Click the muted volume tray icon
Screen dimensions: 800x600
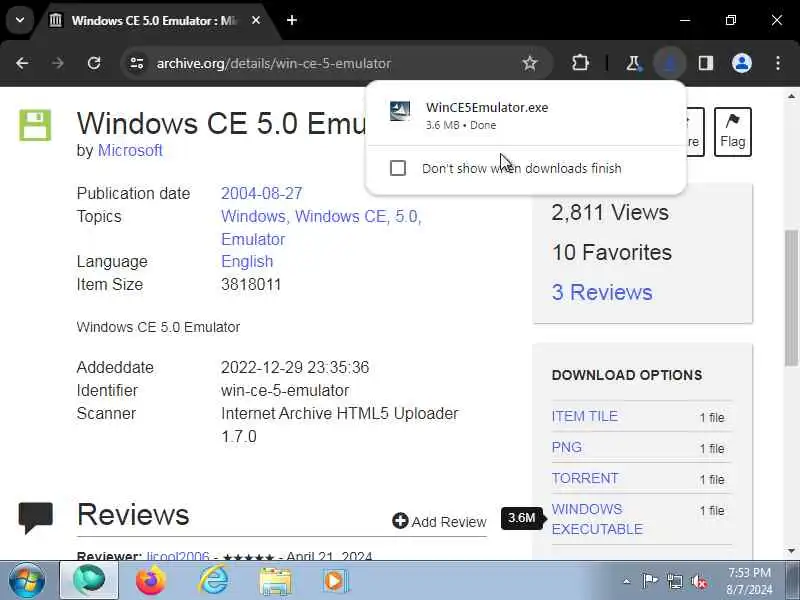pos(699,581)
